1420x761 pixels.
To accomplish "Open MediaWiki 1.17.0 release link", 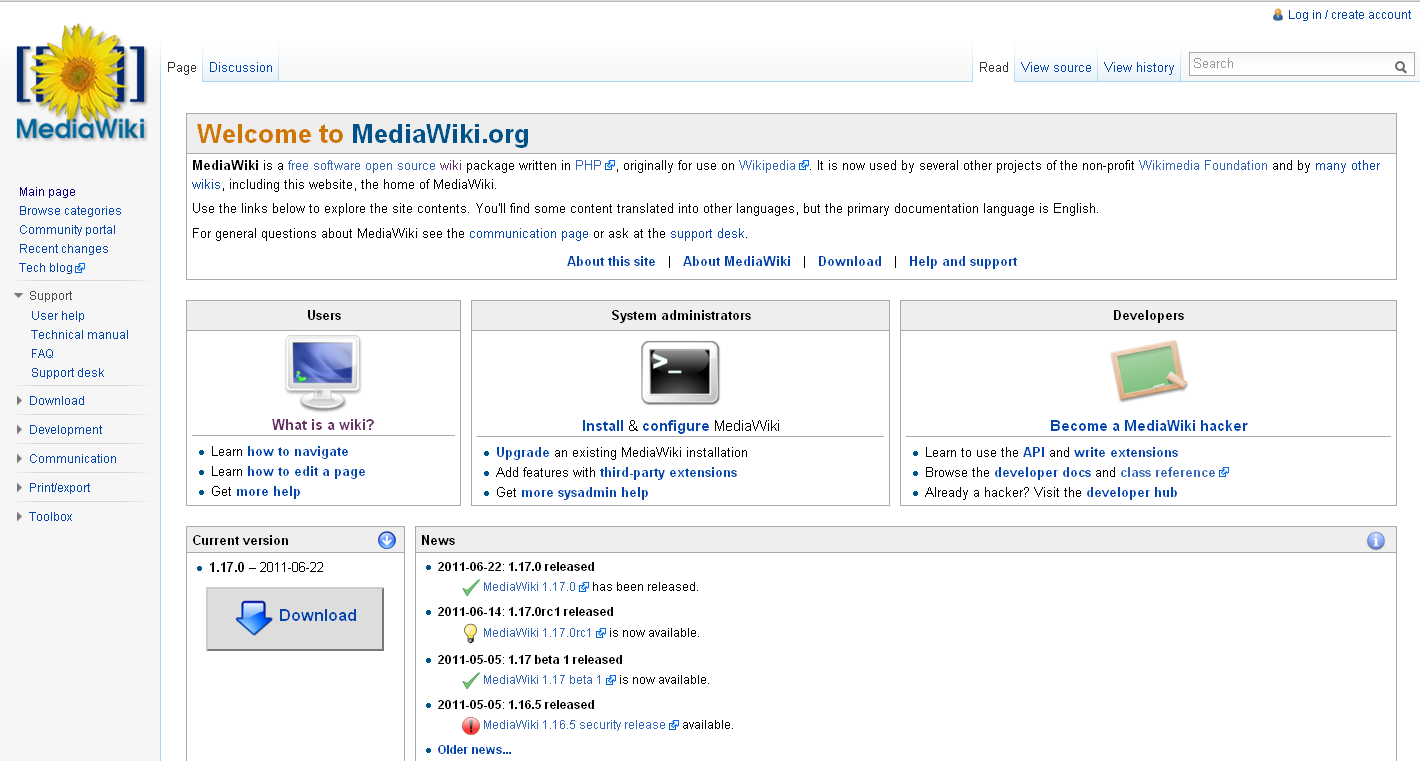I will [x=536, y=587].
